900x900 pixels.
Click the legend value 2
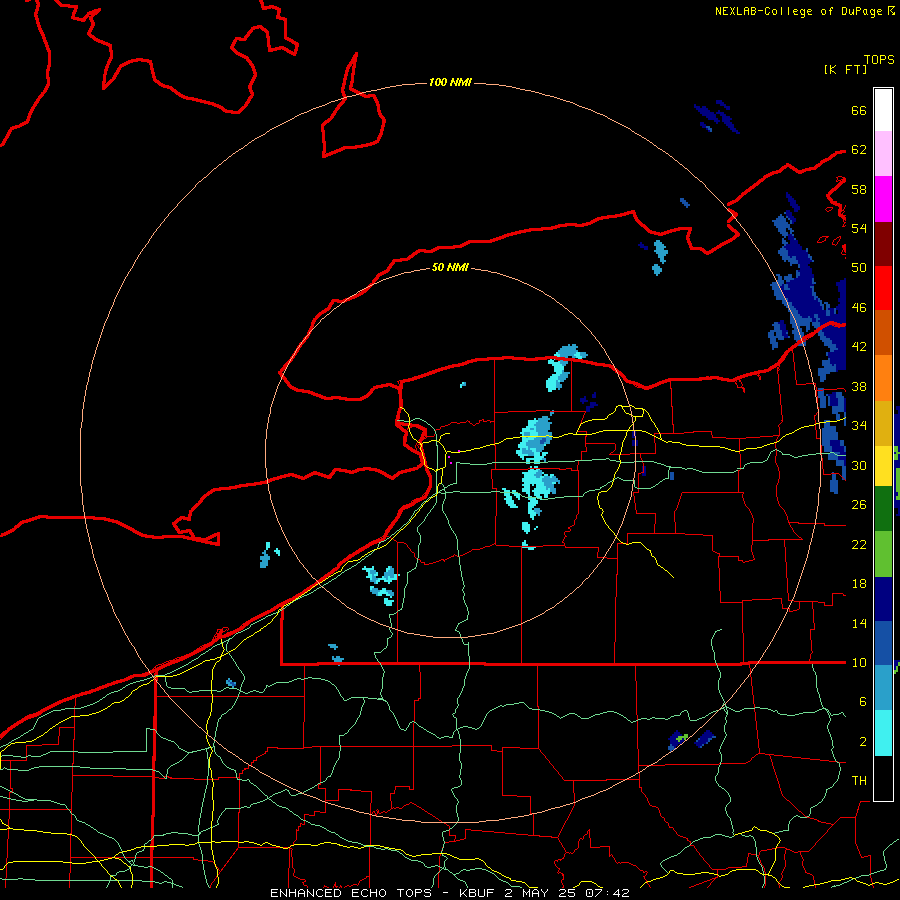coord(863,742)
